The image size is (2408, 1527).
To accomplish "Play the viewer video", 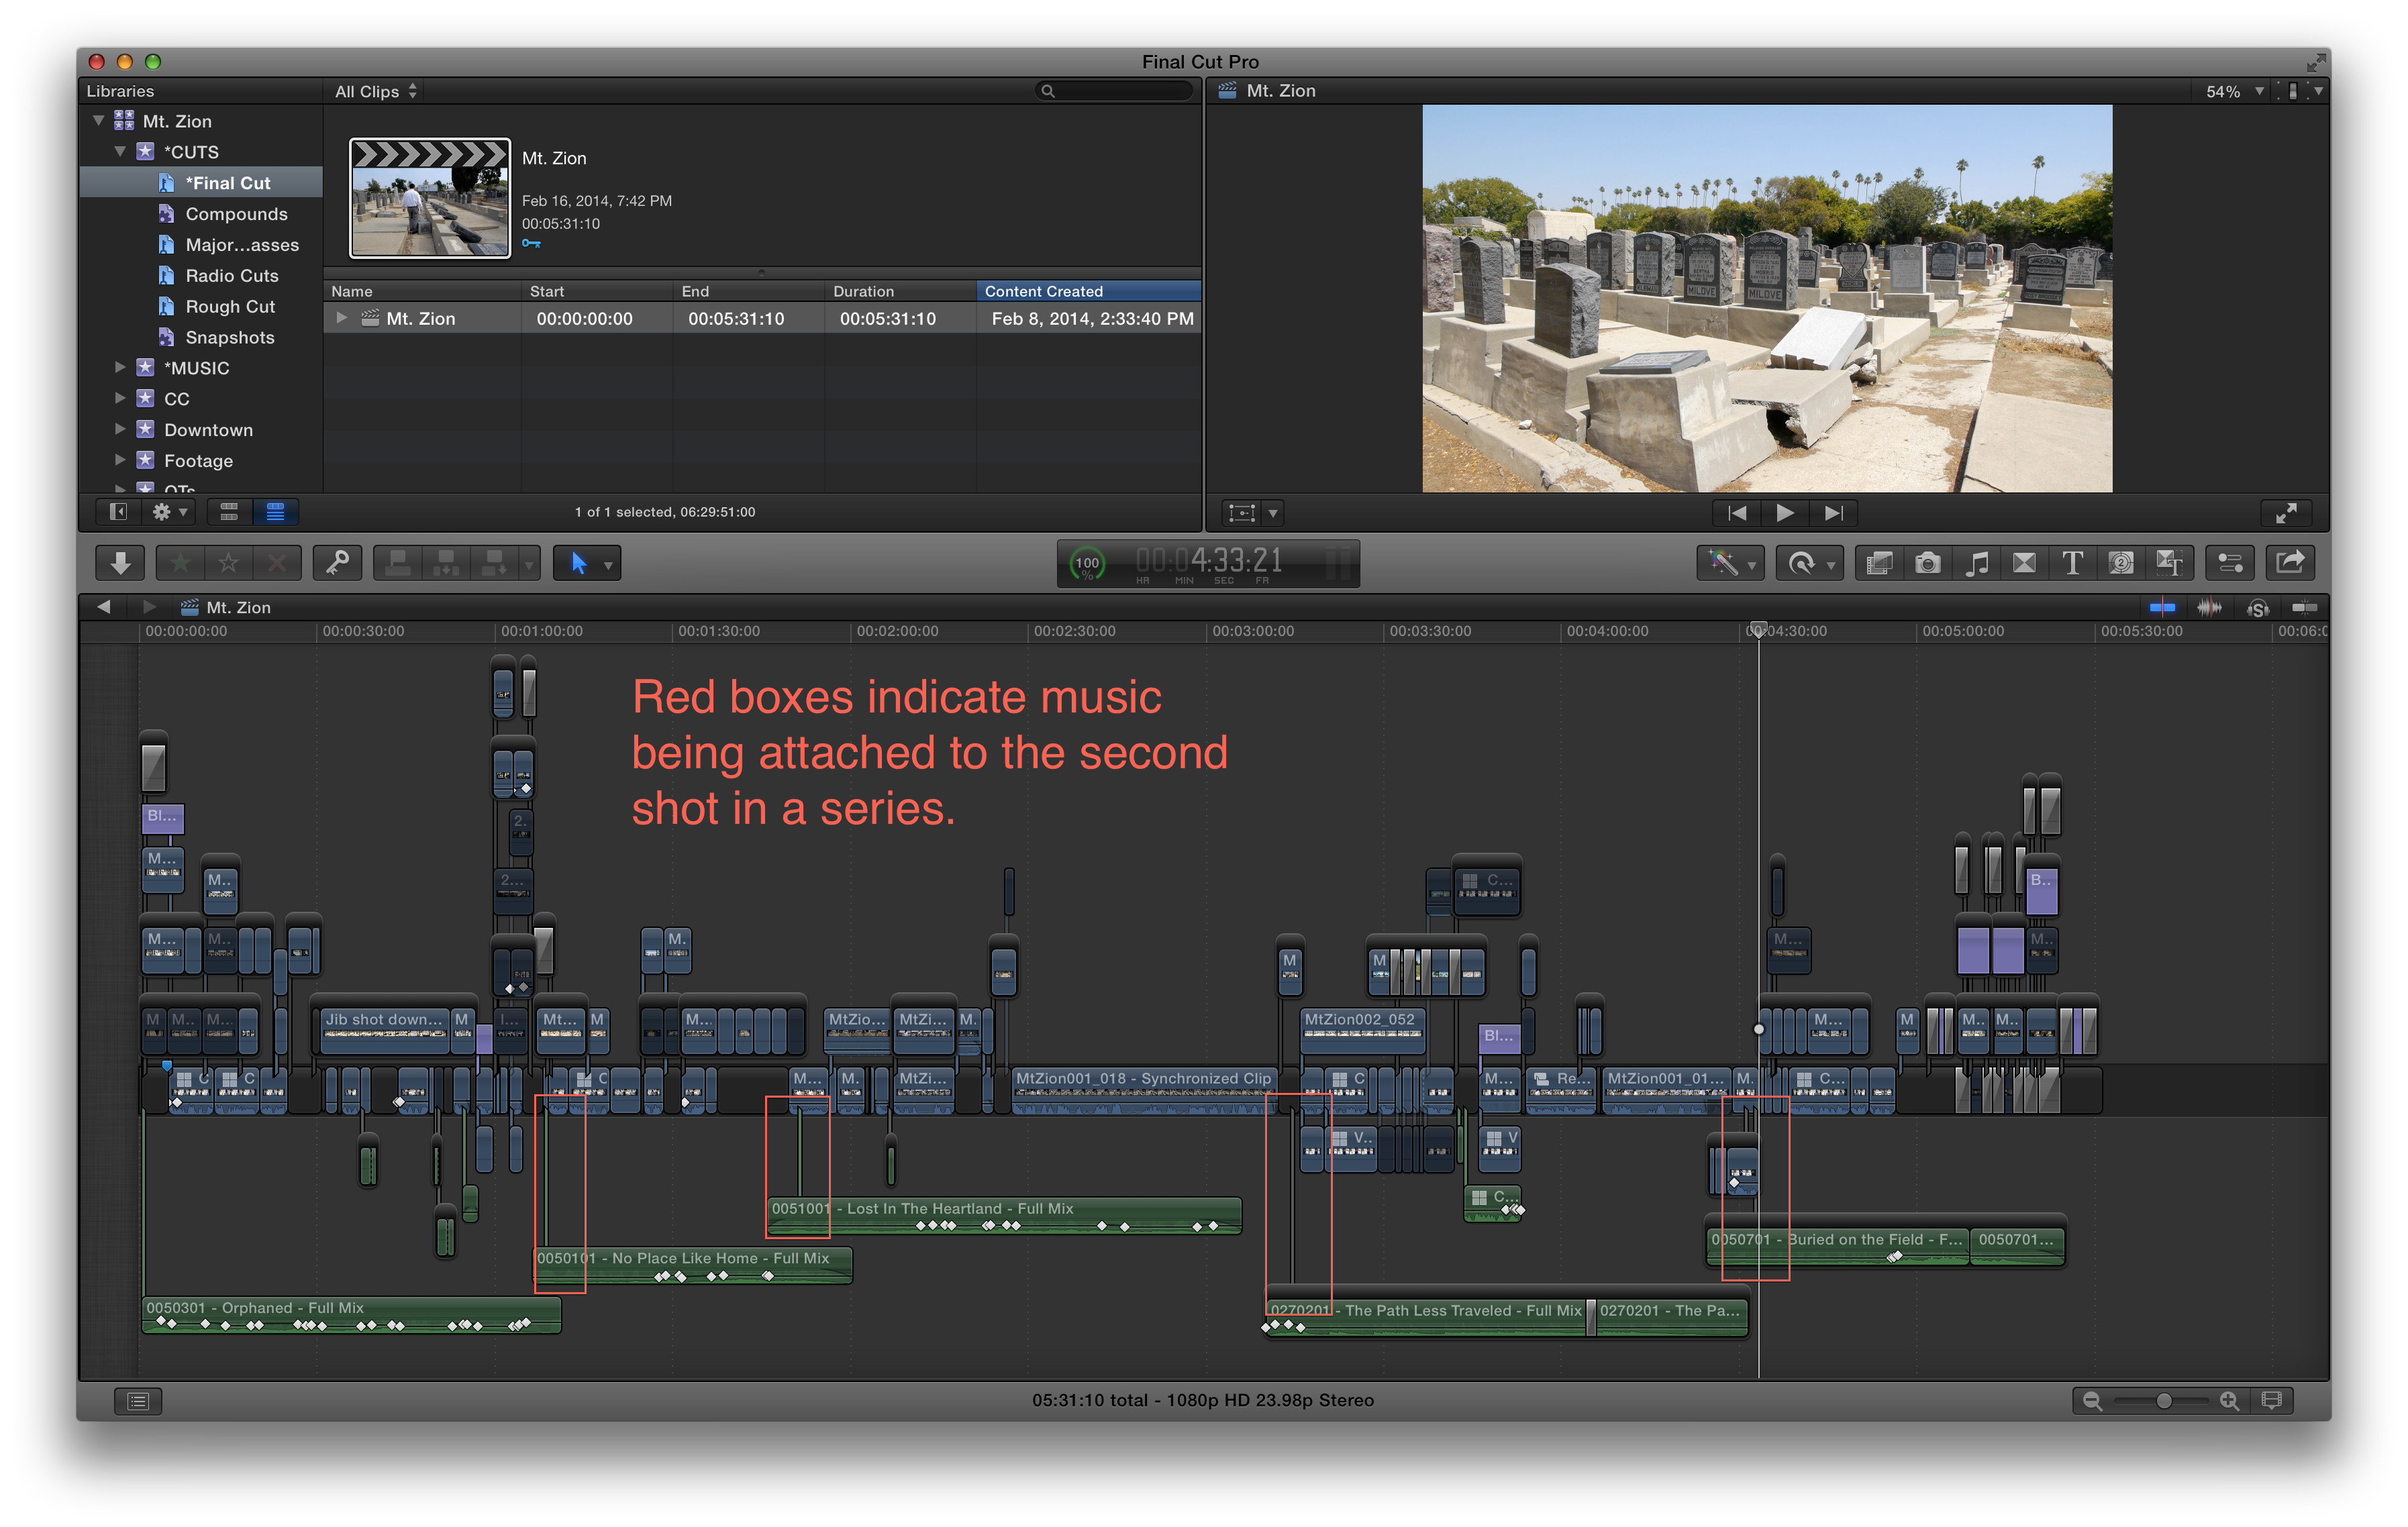I will 1785,513.
